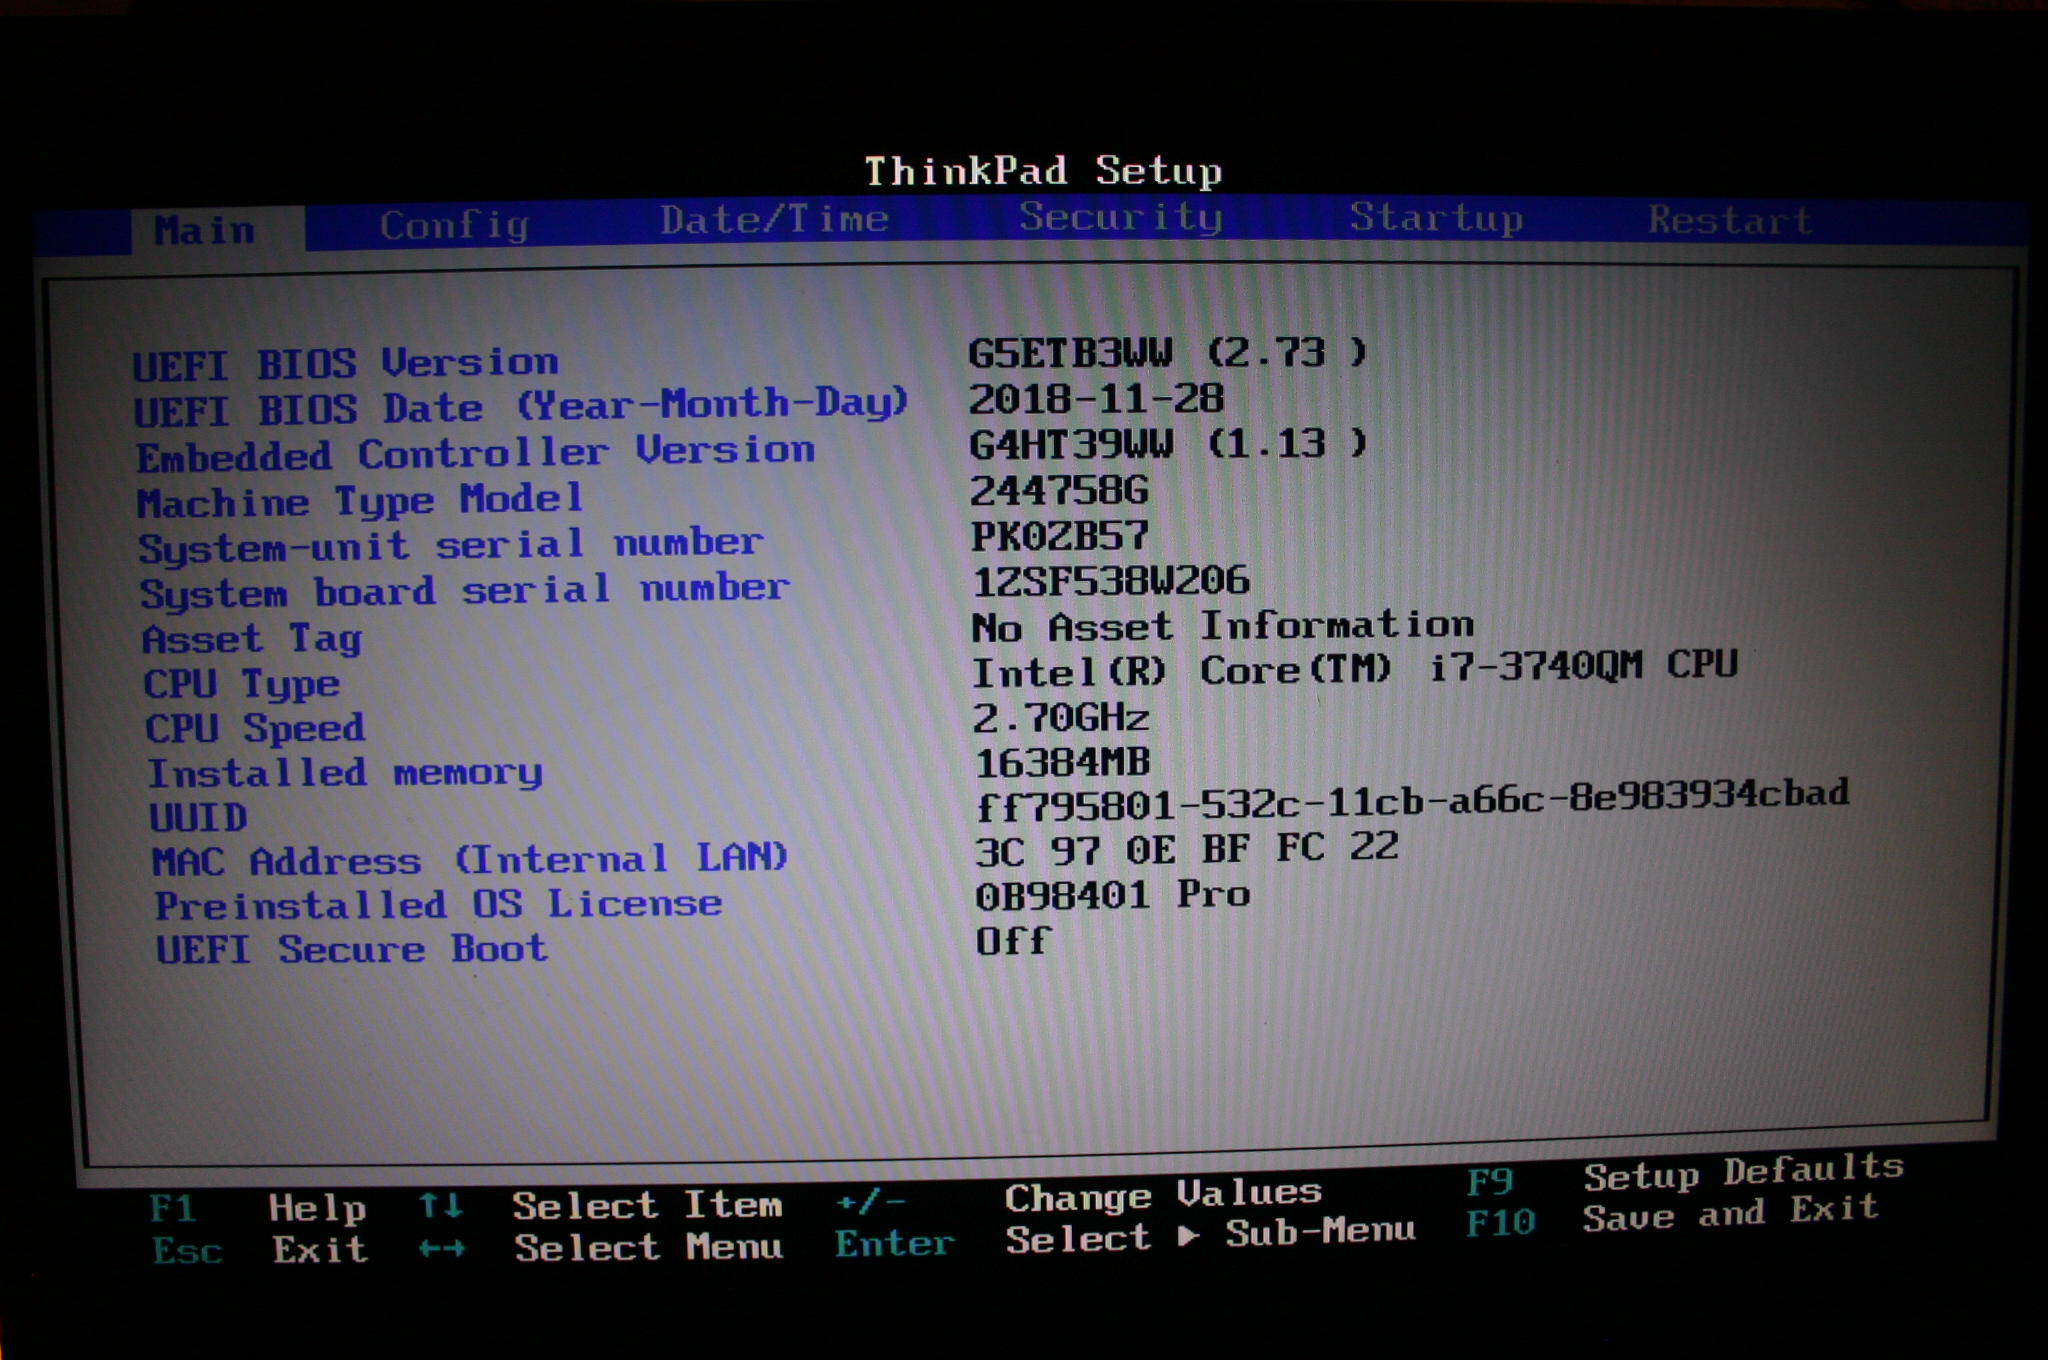Select System-unit serial number label
2048x1360 pixels.
(x=451, y=546)
